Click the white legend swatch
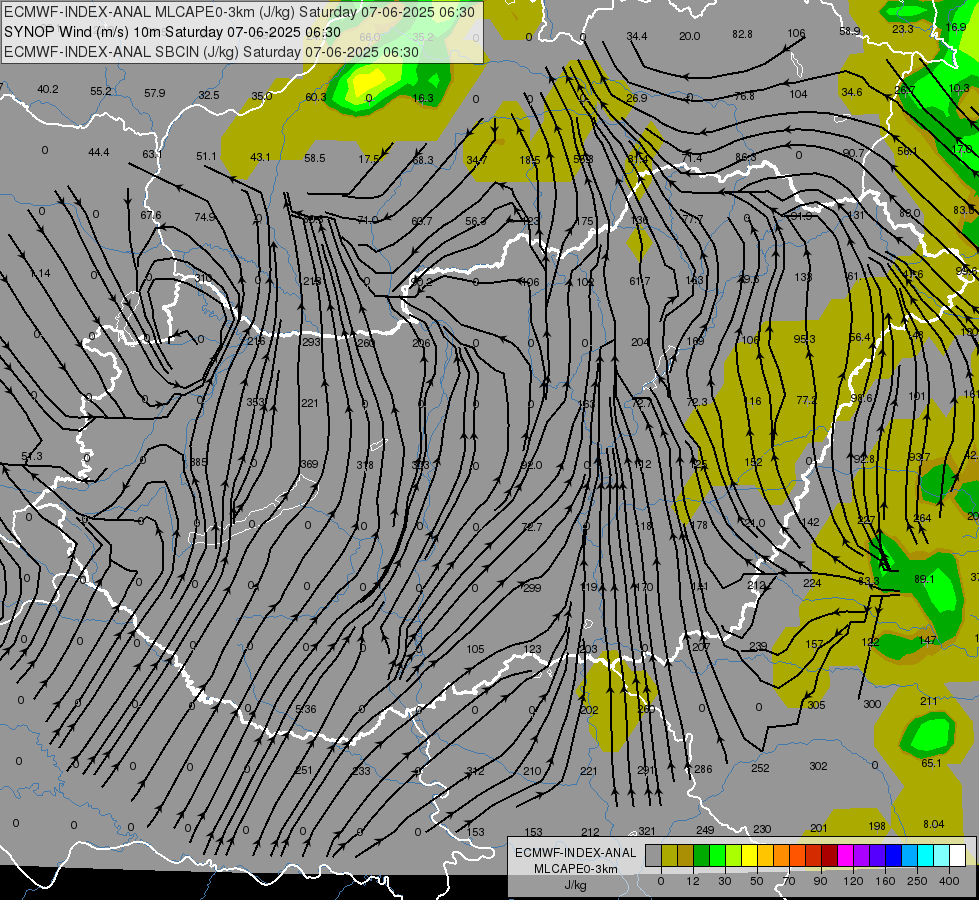The width and height of the screenshot is (979, 900). tap(958, 855)
